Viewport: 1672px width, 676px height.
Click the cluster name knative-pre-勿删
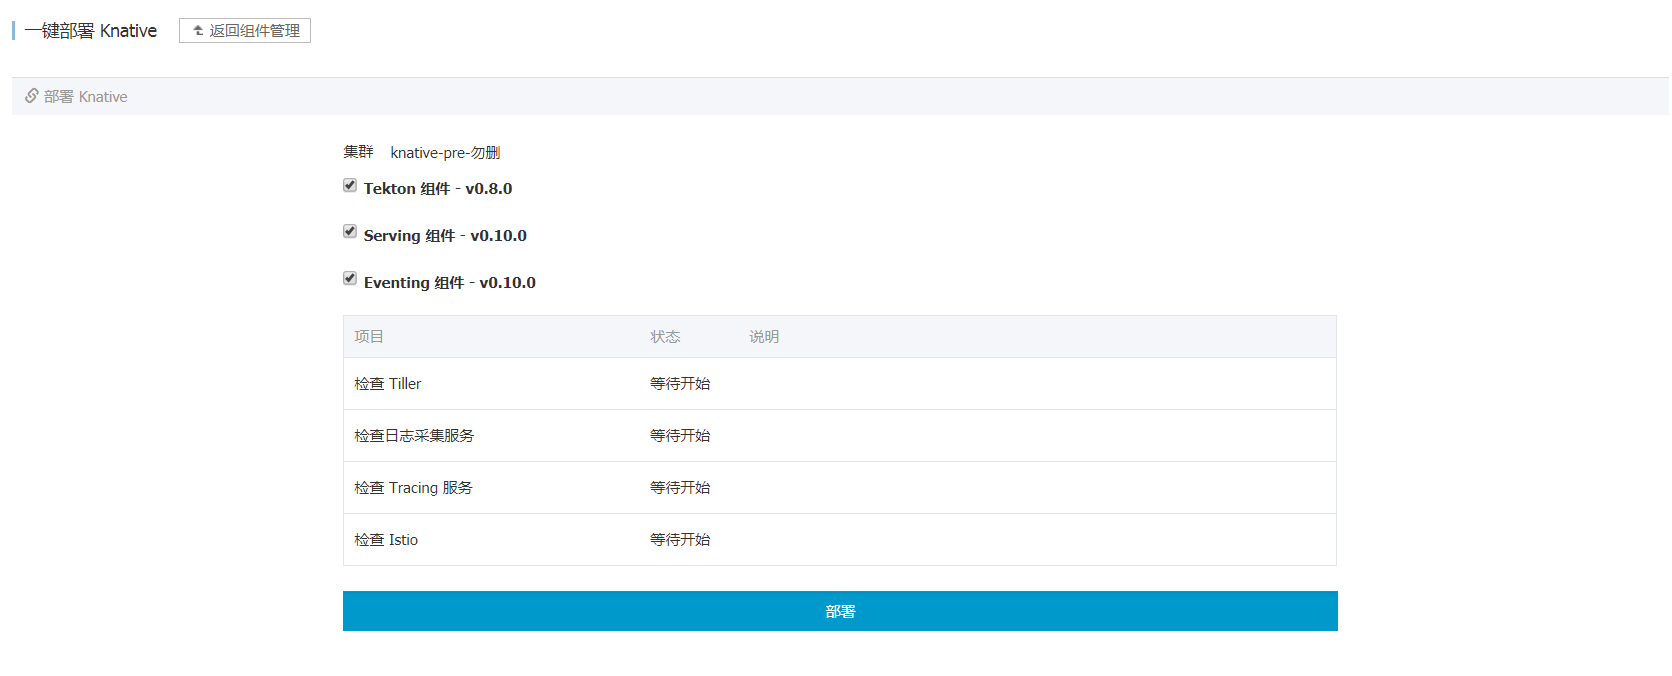point(445,153)
